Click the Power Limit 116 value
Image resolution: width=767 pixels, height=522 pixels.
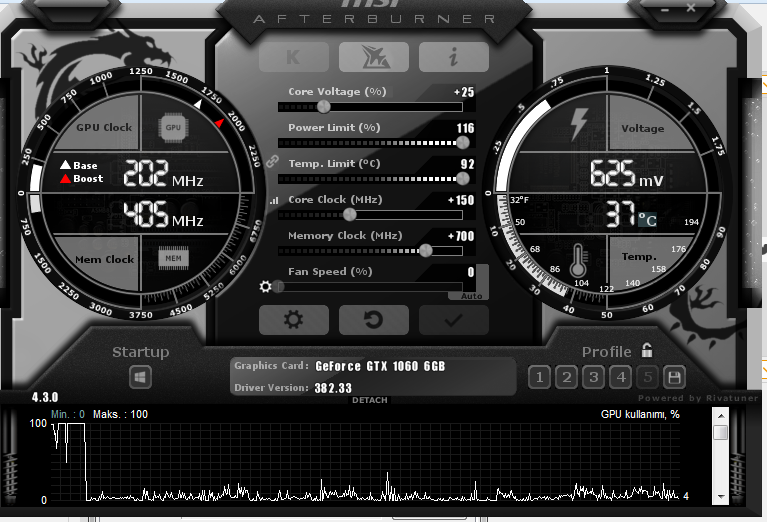tap(465, 128)
